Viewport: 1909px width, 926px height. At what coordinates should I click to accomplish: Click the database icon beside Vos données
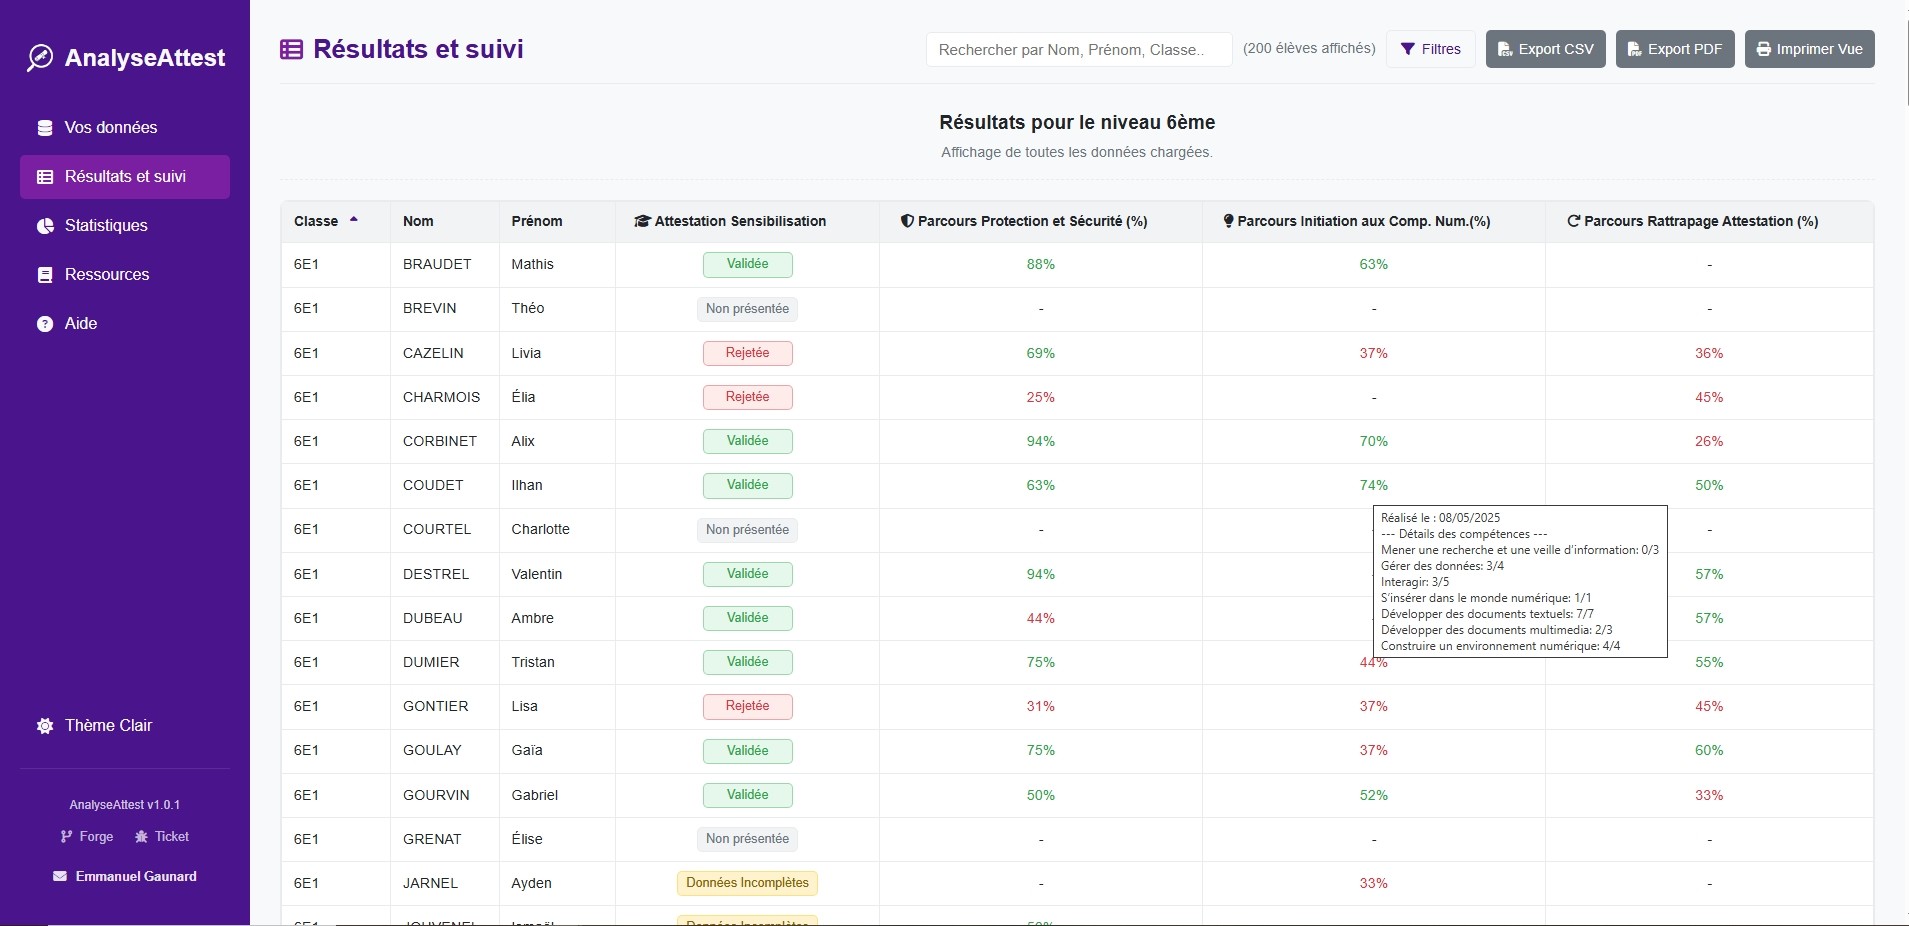pos(45,128)
